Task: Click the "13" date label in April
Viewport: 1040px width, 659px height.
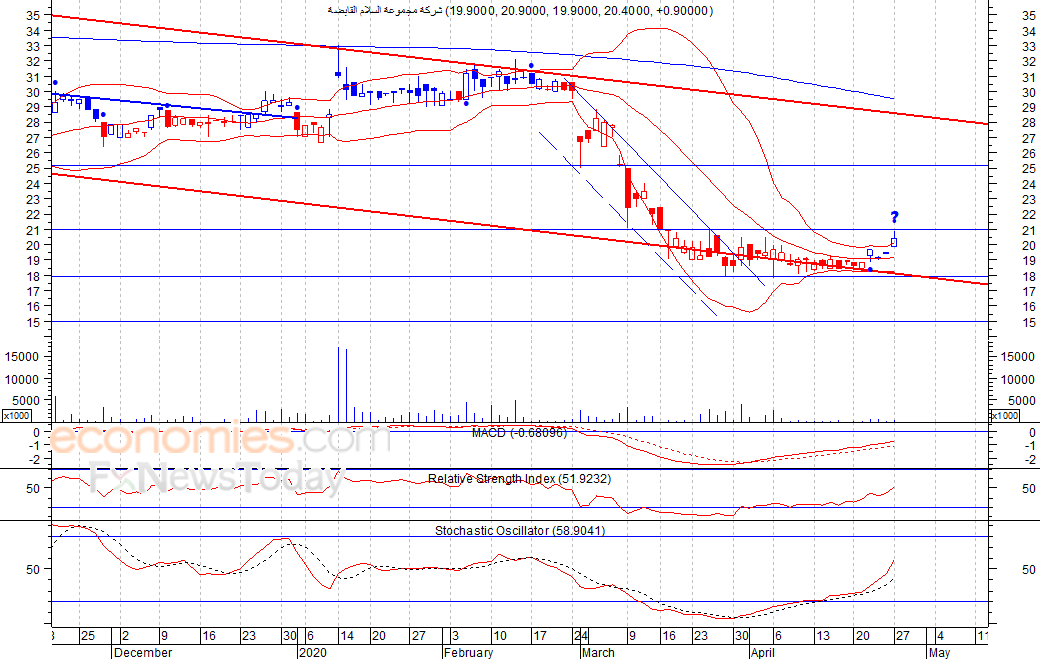Action: (x=822, y=636)
